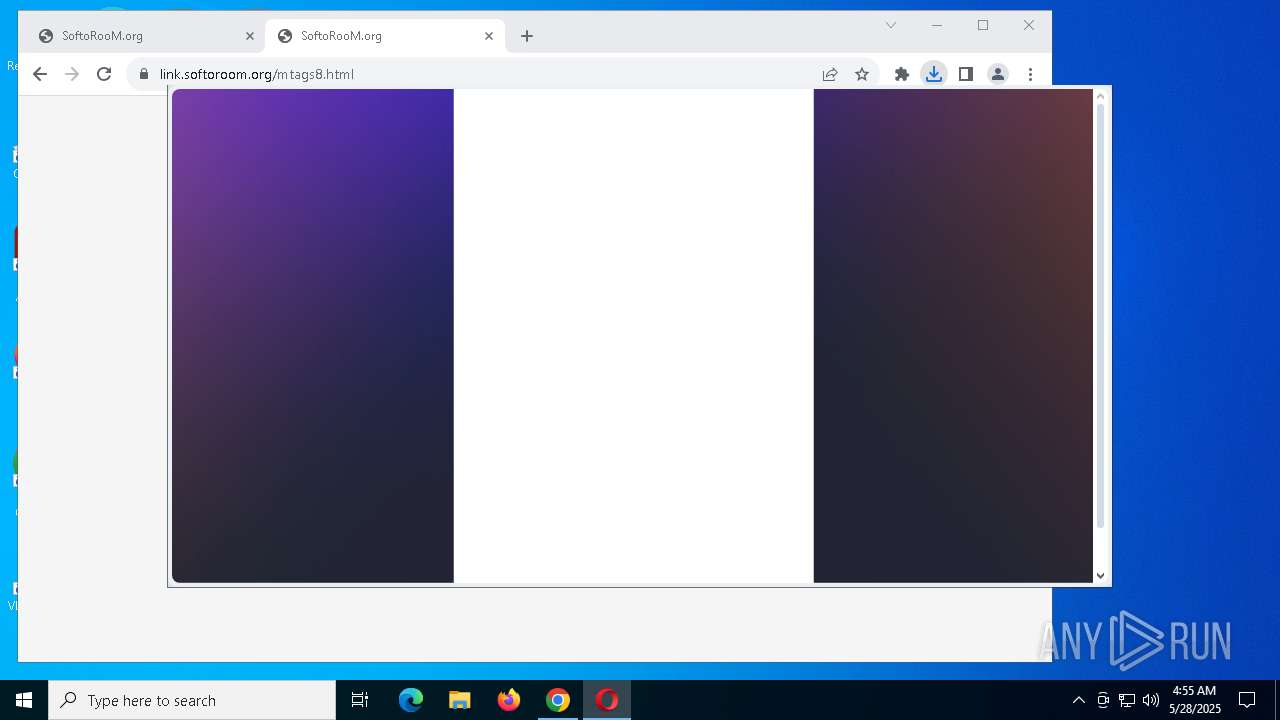
Task: Click the address bar URL
Action: (257, 74)
